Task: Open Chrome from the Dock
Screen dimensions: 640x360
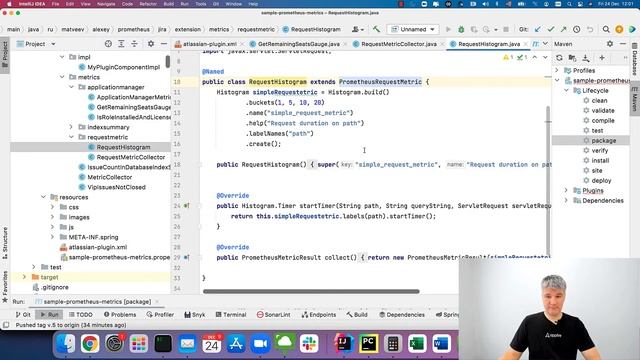Action: coord(90,343)
